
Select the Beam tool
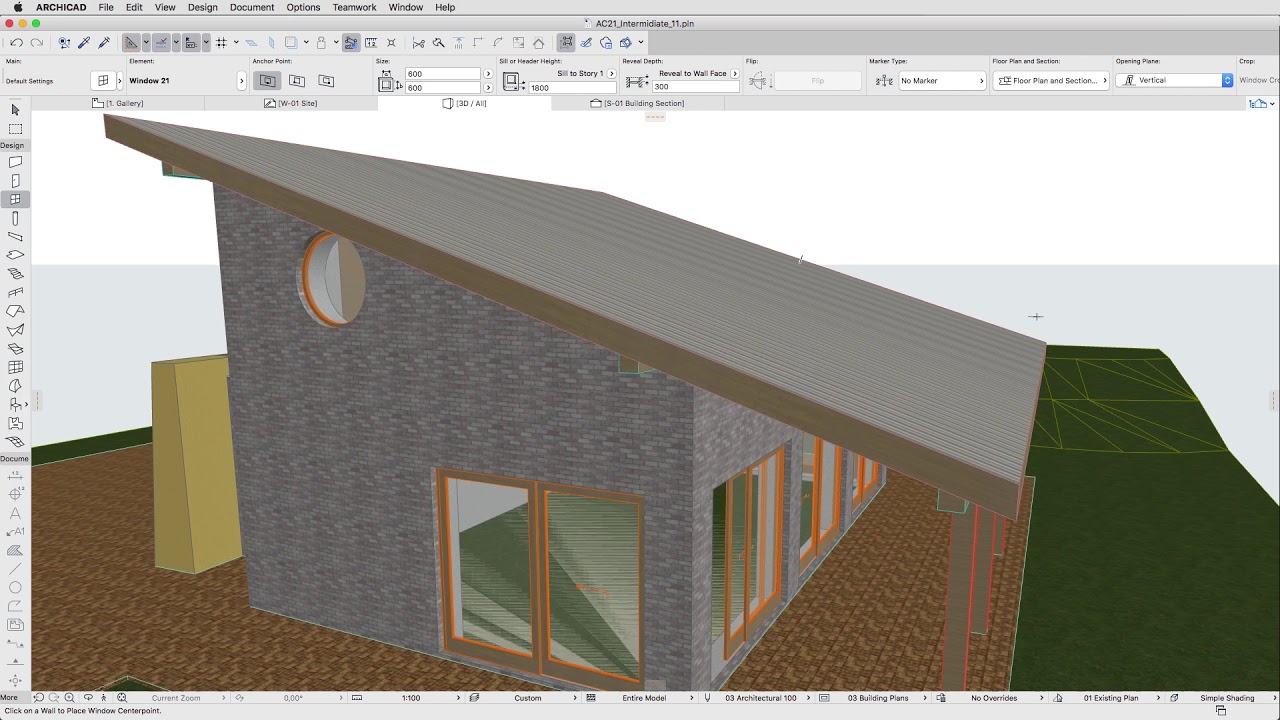tap(15, 237)
